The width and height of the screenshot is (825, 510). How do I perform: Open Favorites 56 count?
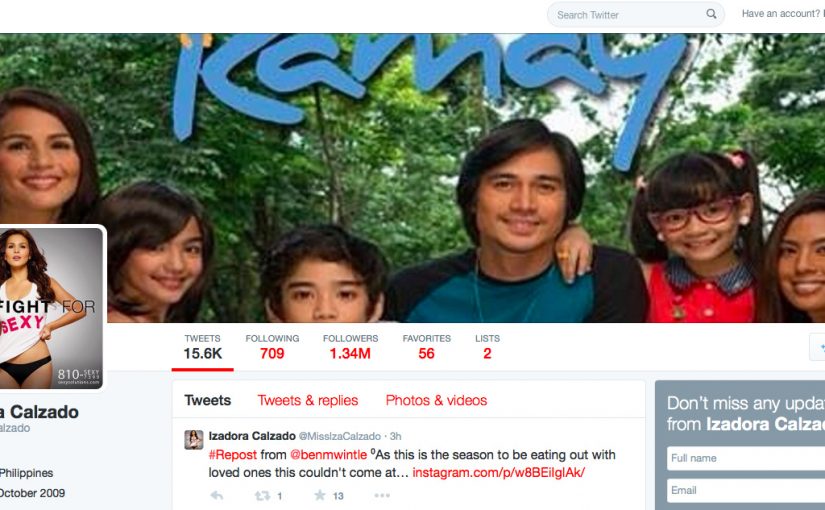click(427, 347)
